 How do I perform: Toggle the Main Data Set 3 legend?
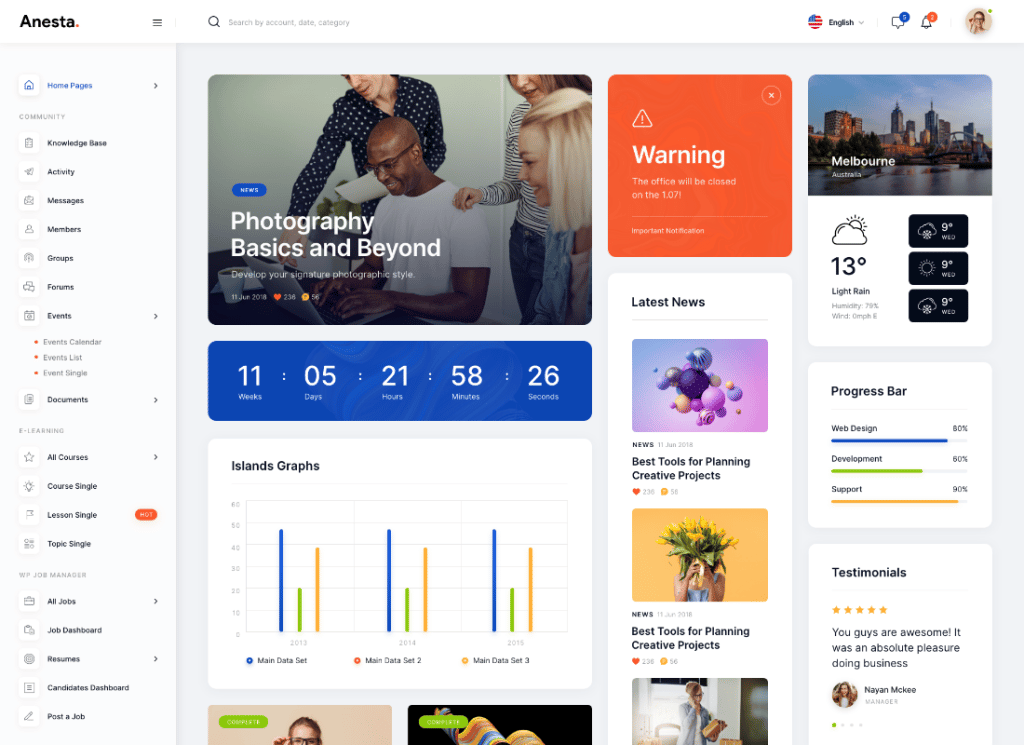tap(495, 660)
